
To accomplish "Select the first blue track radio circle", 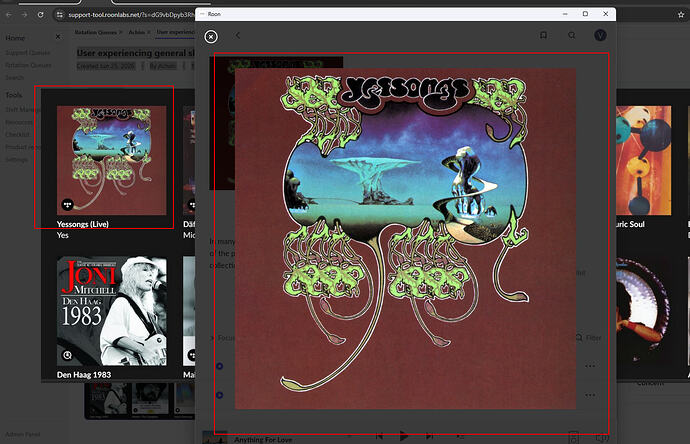I will pyautogui.click(x=219, y=366).
